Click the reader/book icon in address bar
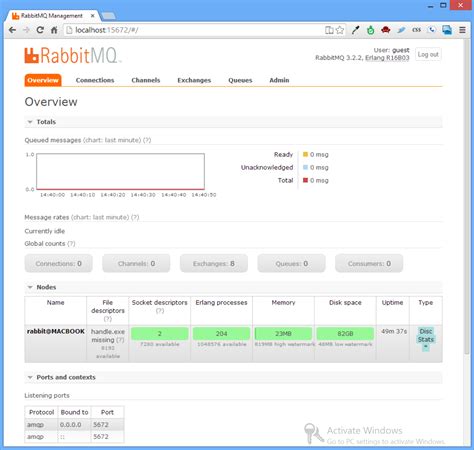The height and width of the screenshot is (450, 474). pos(329,30)
